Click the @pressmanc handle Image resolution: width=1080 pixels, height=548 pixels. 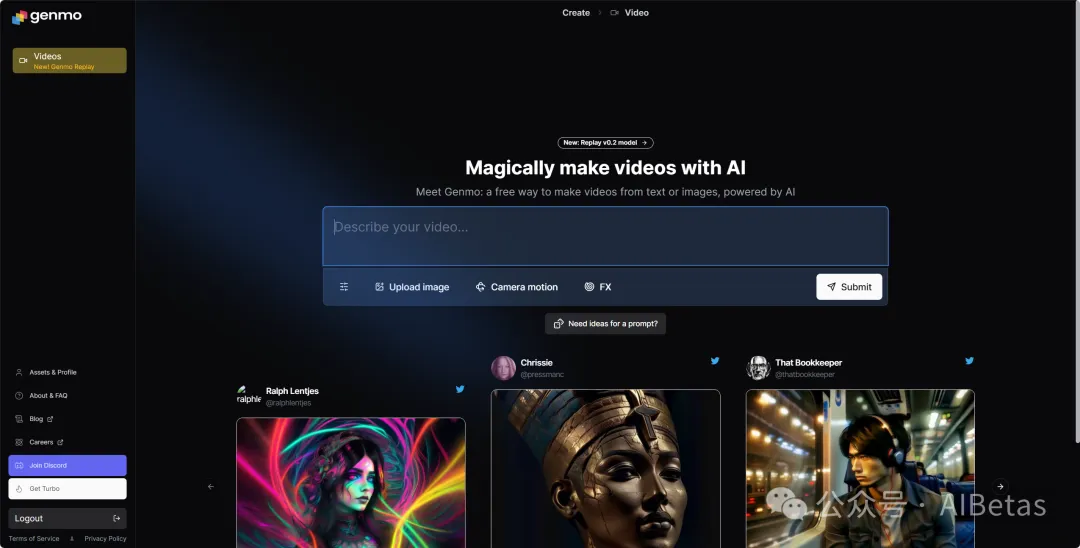coord(542,375)
